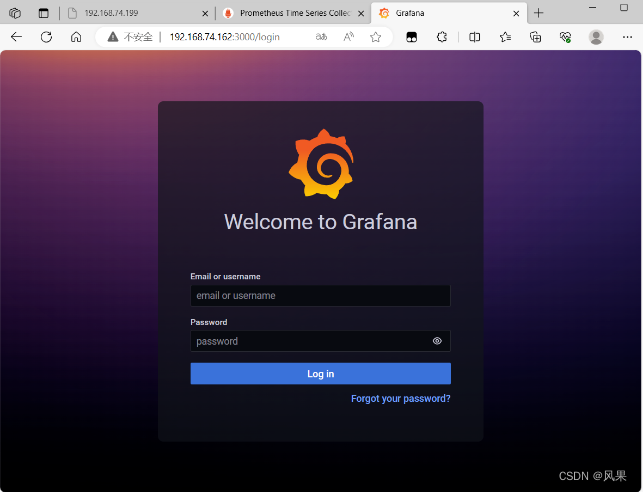
Task: Click the not secure warning icon
Action: [113, 37]
